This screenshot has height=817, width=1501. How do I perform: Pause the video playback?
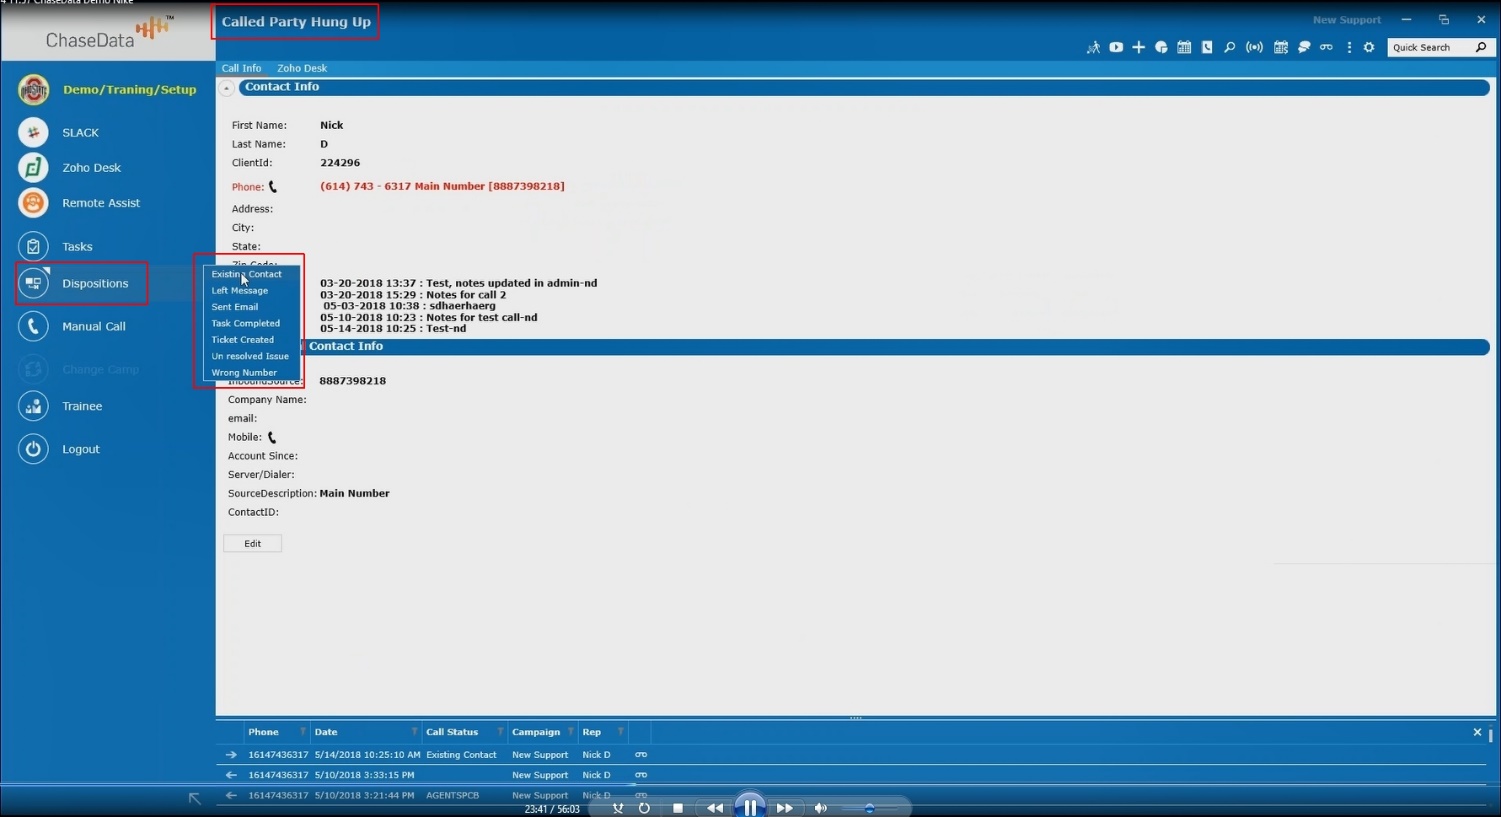[x=750, y=807]
